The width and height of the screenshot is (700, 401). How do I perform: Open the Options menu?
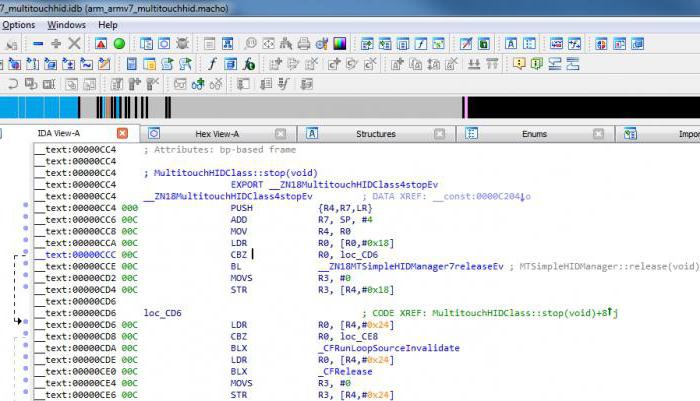tap(18, 24)
